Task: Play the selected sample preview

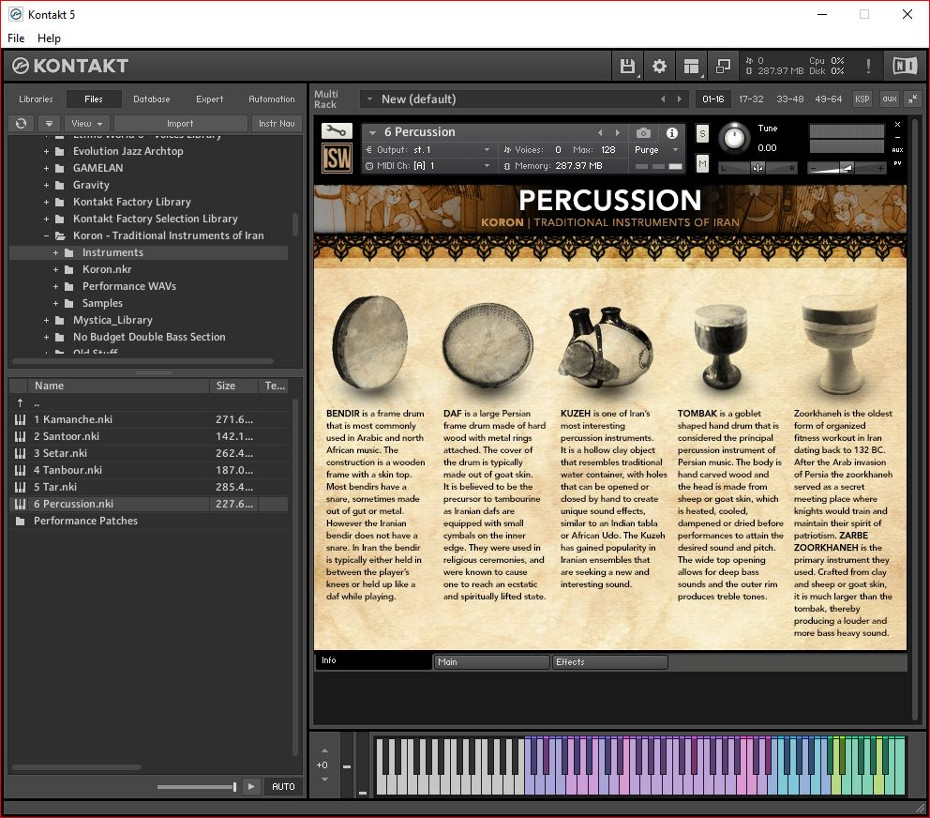Action: (x=251, y=787)
